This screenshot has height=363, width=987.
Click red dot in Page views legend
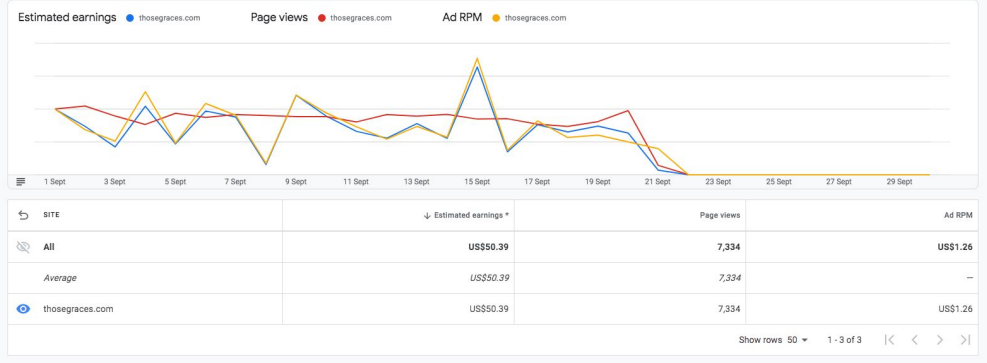pyautogui.click(x=321, y=18)
